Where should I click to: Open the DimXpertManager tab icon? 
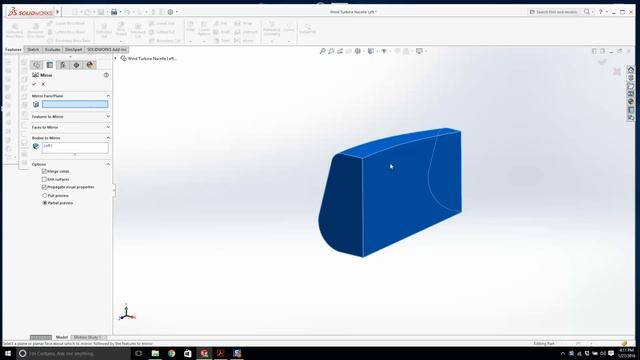click(76, 65)
